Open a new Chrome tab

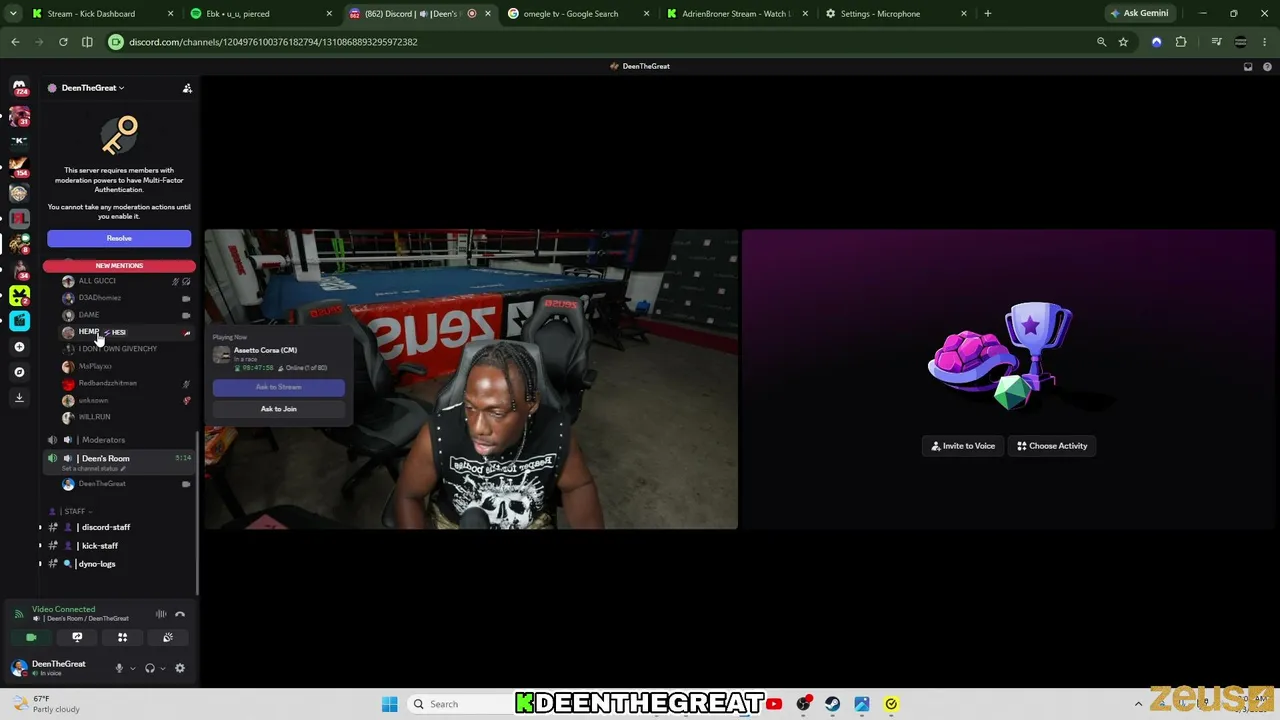click(x=988, y=14)
